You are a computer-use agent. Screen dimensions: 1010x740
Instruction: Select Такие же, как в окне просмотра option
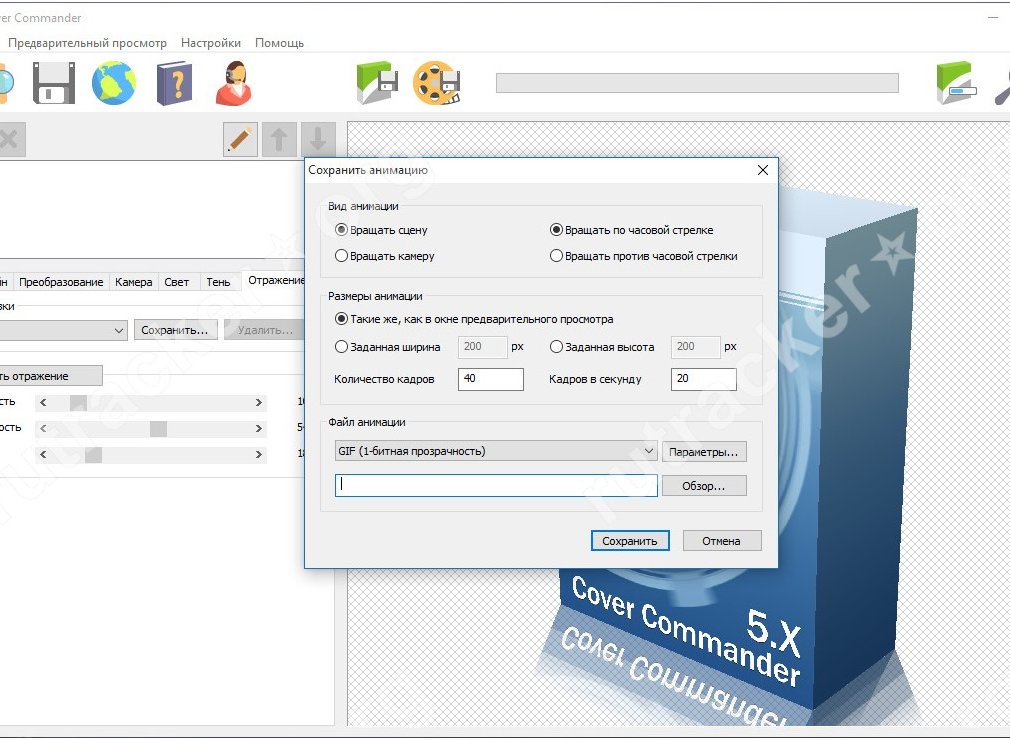341,319
